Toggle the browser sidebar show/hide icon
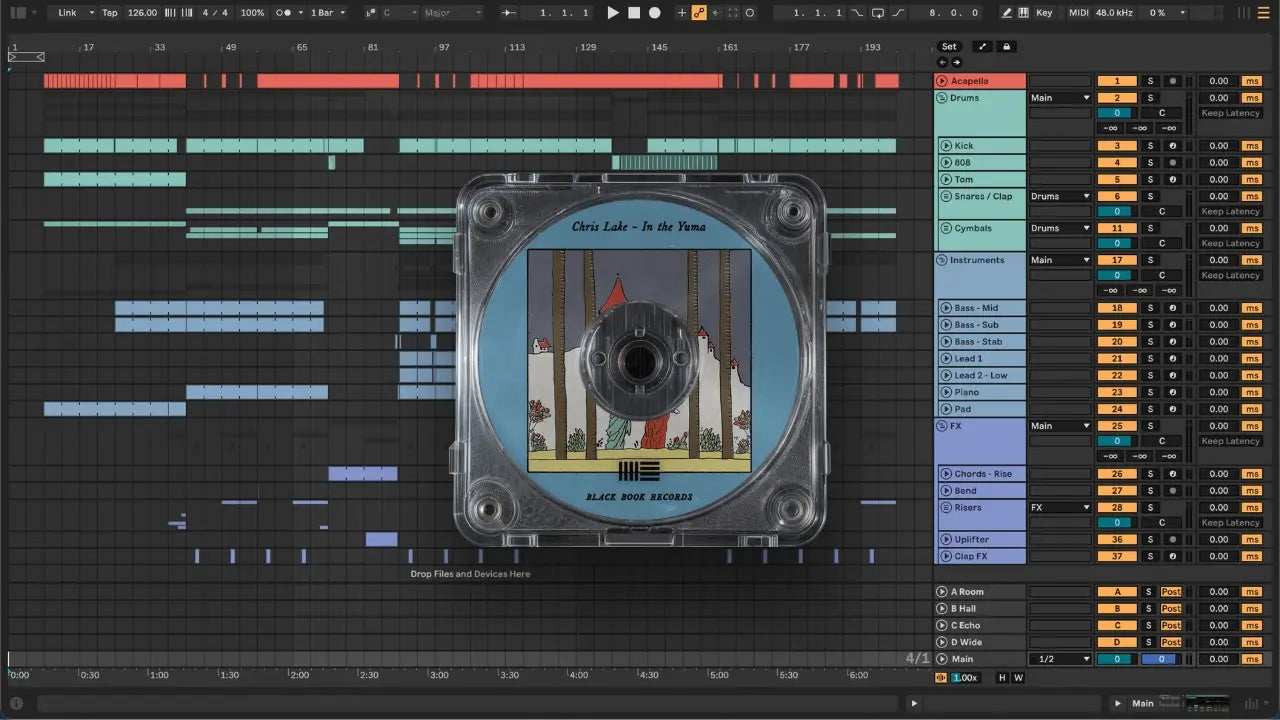The width and height of the screenshot is (1280, 720). pyautogui.click(x=18, y=13)
